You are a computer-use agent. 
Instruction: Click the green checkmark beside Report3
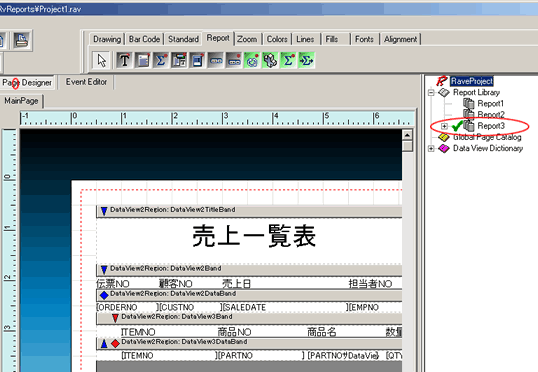(457, 126)
